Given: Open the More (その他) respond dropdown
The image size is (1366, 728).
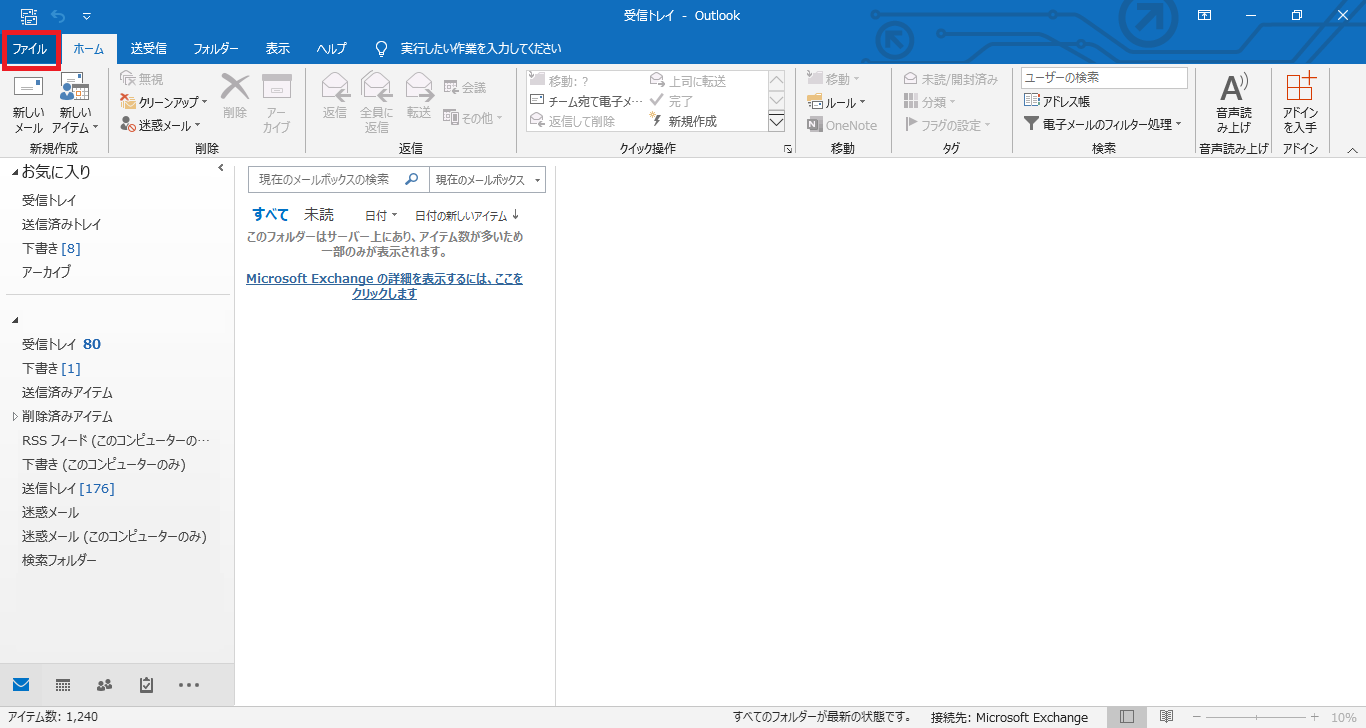Looking at the screenshot, I should pos(472,118).
